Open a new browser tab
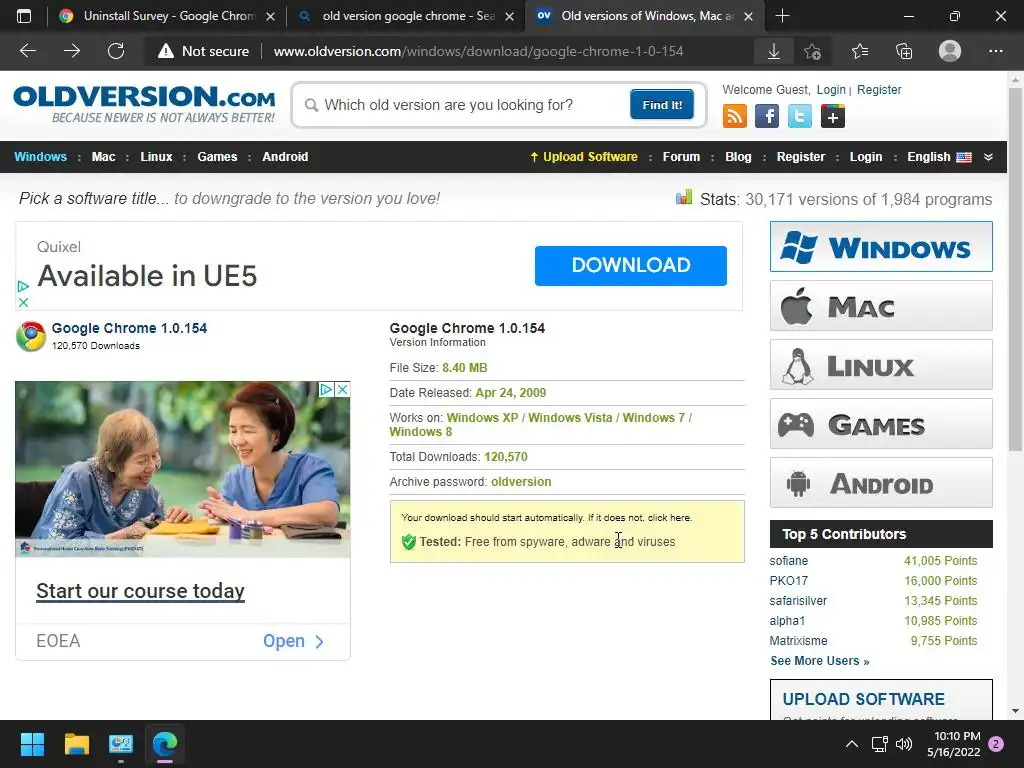The height and width of the screenshot is (768, 1024). click(782, 16)
